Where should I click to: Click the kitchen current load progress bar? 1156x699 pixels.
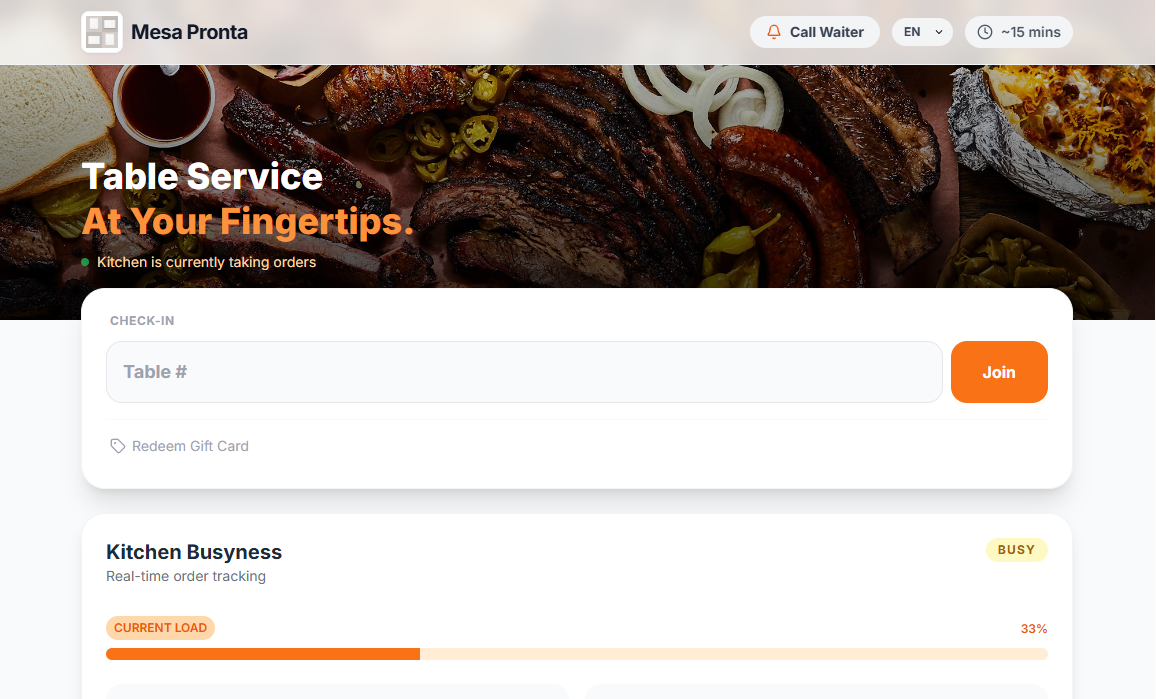(x=576, y=654)
